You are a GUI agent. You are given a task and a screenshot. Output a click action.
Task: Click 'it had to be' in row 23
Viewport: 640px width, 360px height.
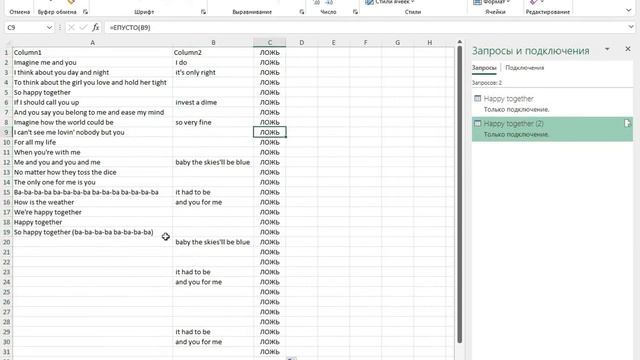pos(213,272)
